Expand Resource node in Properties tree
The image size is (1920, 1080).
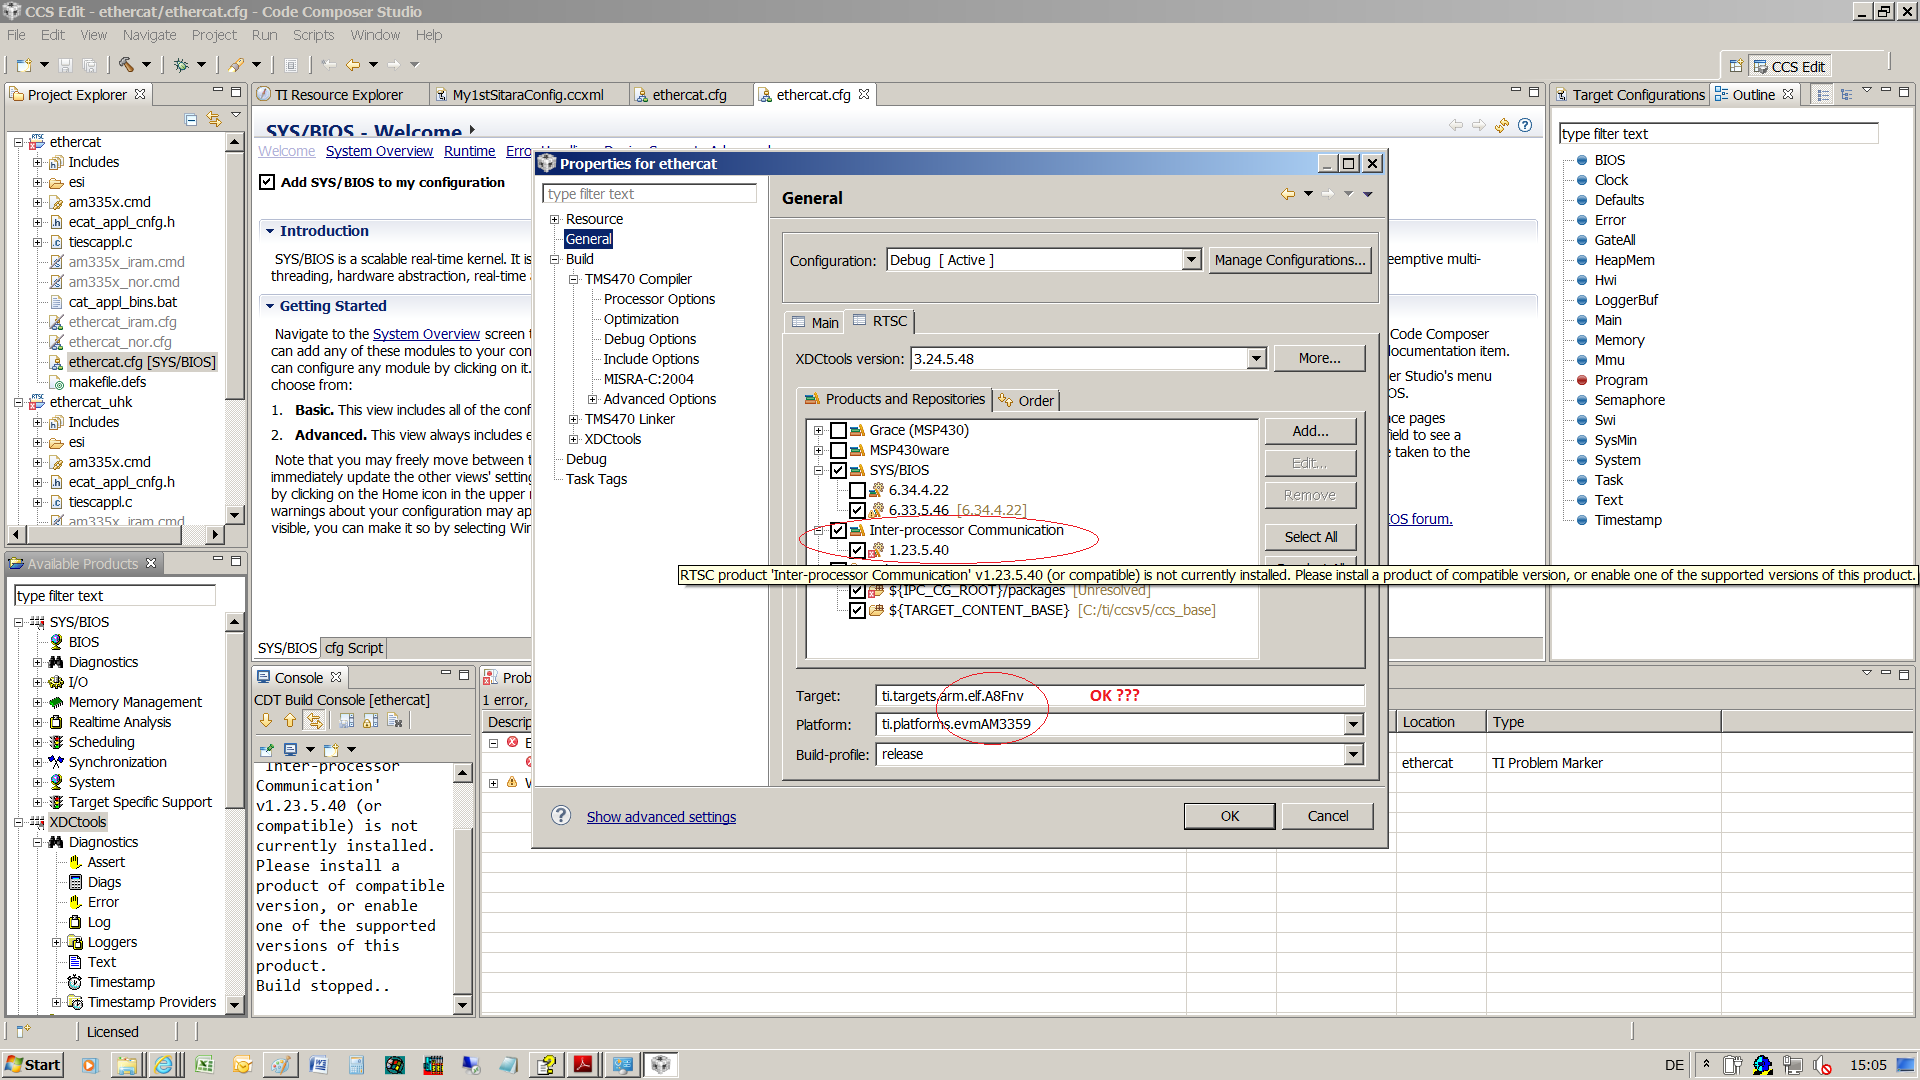(x=554, y=219)
